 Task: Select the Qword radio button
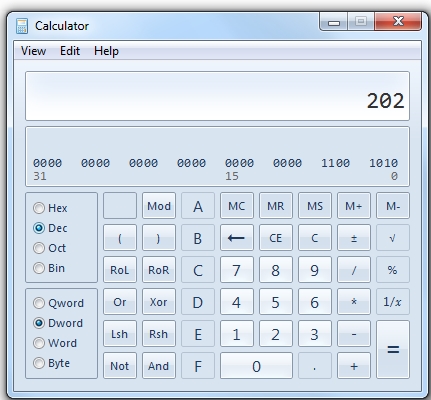coord(39,303)
